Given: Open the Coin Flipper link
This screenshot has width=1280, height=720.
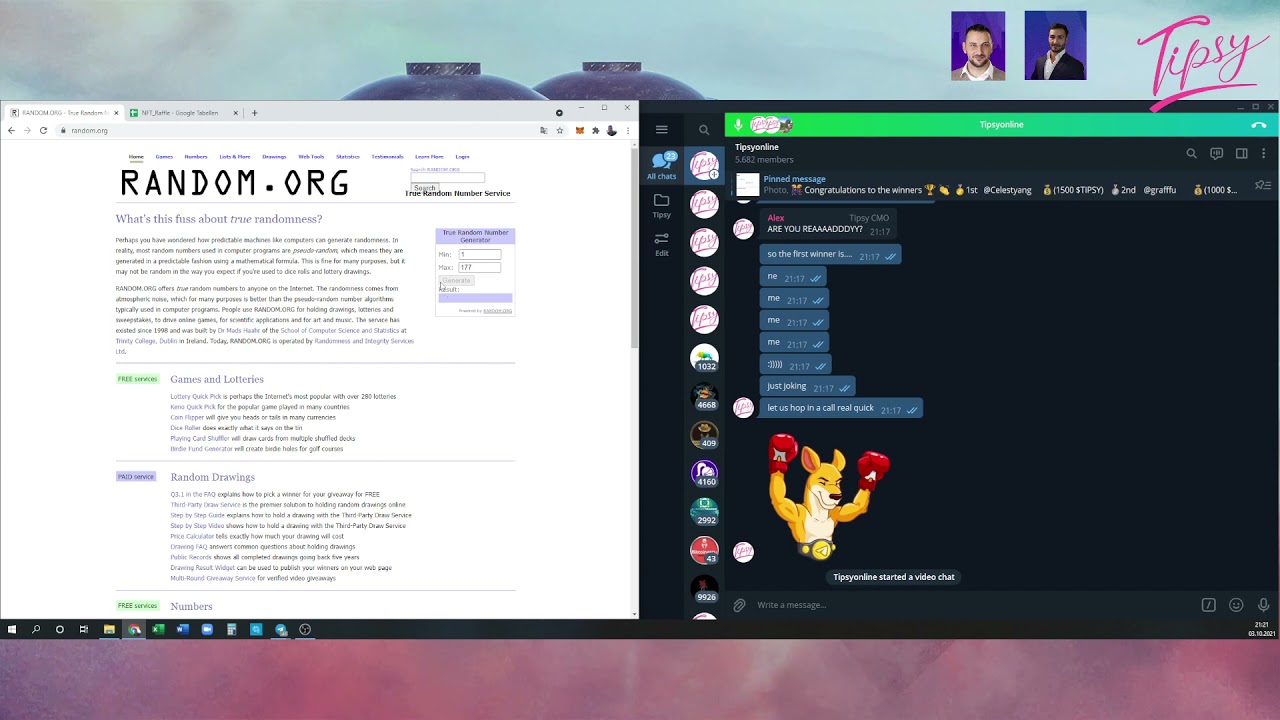Looking at the screenshot, I should point(187,418).
